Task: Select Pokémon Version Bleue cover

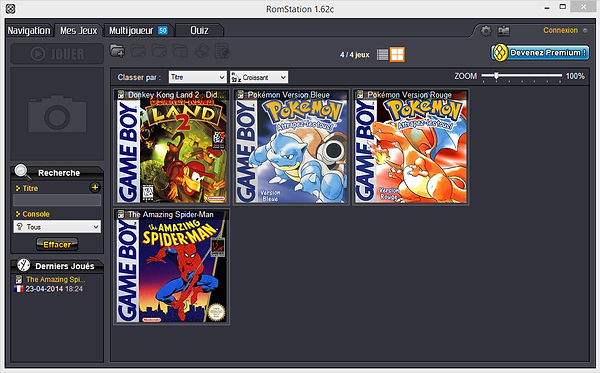Action: pyautogui.click(x=292, y=147)
